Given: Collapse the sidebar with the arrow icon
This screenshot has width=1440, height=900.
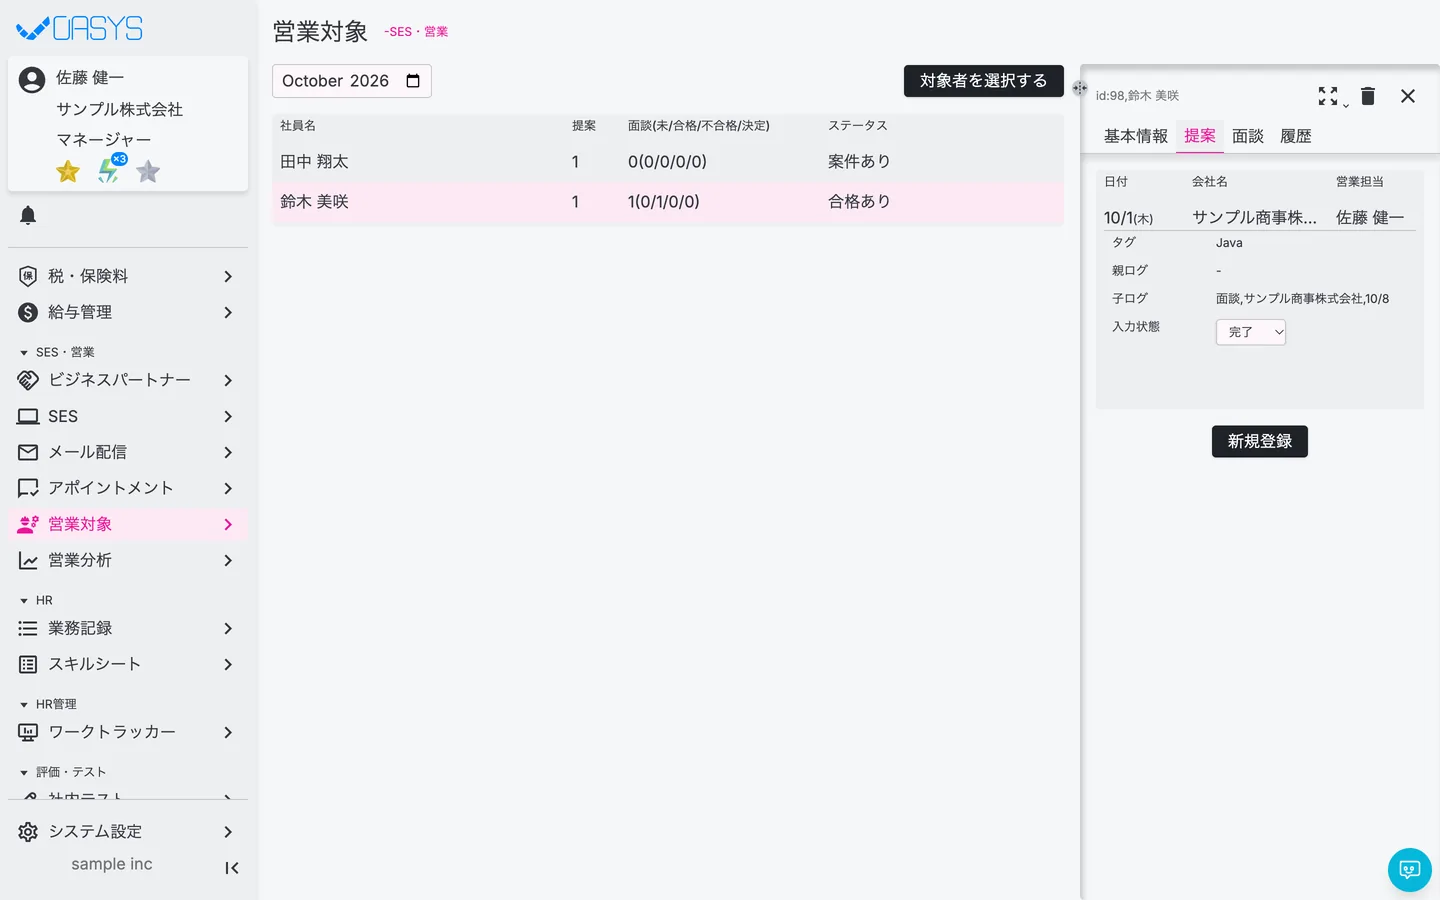Looking at the screenshot, I should click(232, 868).
